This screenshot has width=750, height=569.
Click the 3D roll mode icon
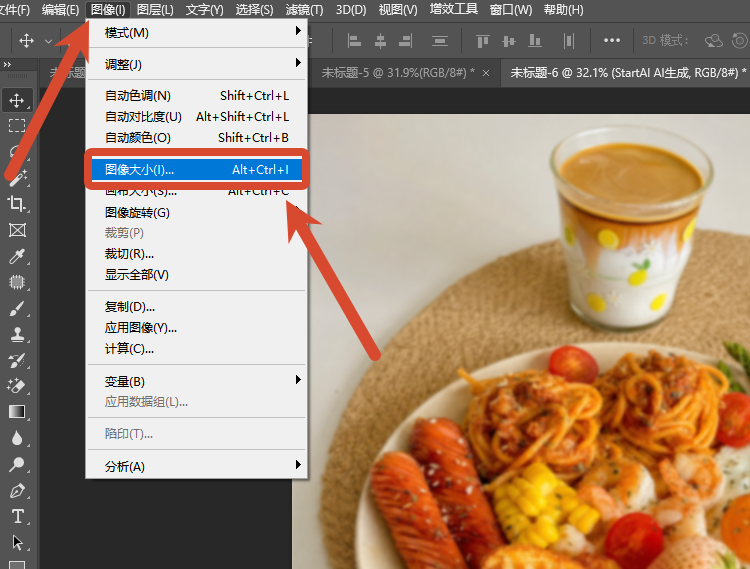click(740, 41)
